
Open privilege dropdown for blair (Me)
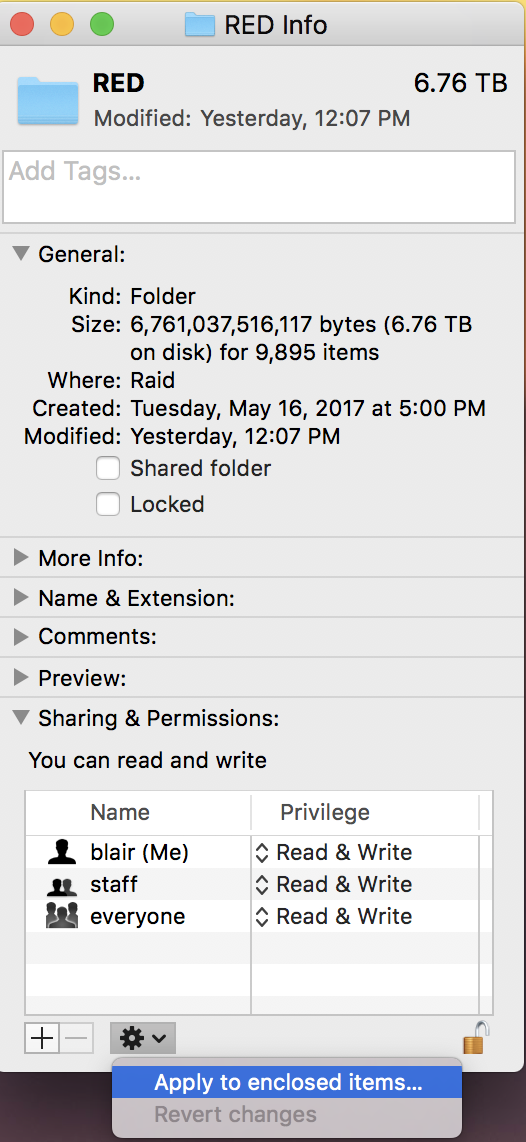pos(334,852)
